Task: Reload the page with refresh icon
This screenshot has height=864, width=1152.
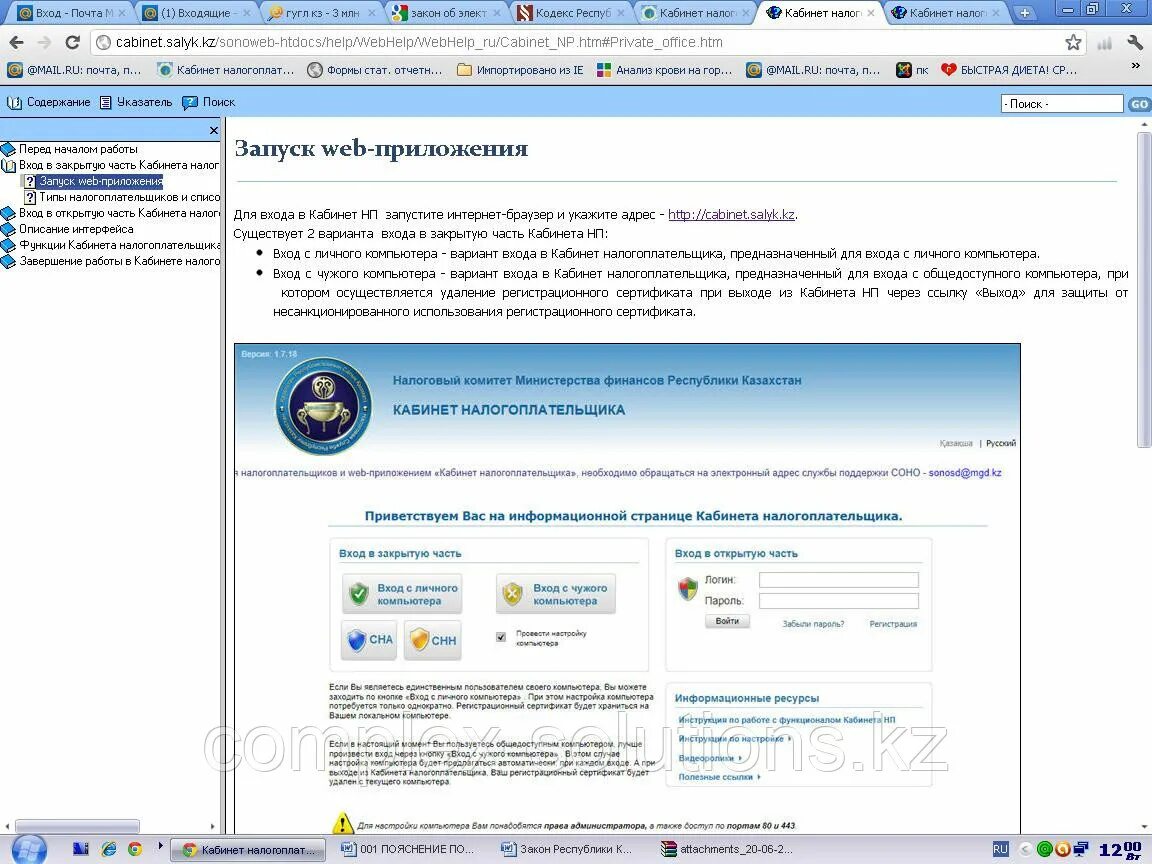Action: click(x=72, y=43)
